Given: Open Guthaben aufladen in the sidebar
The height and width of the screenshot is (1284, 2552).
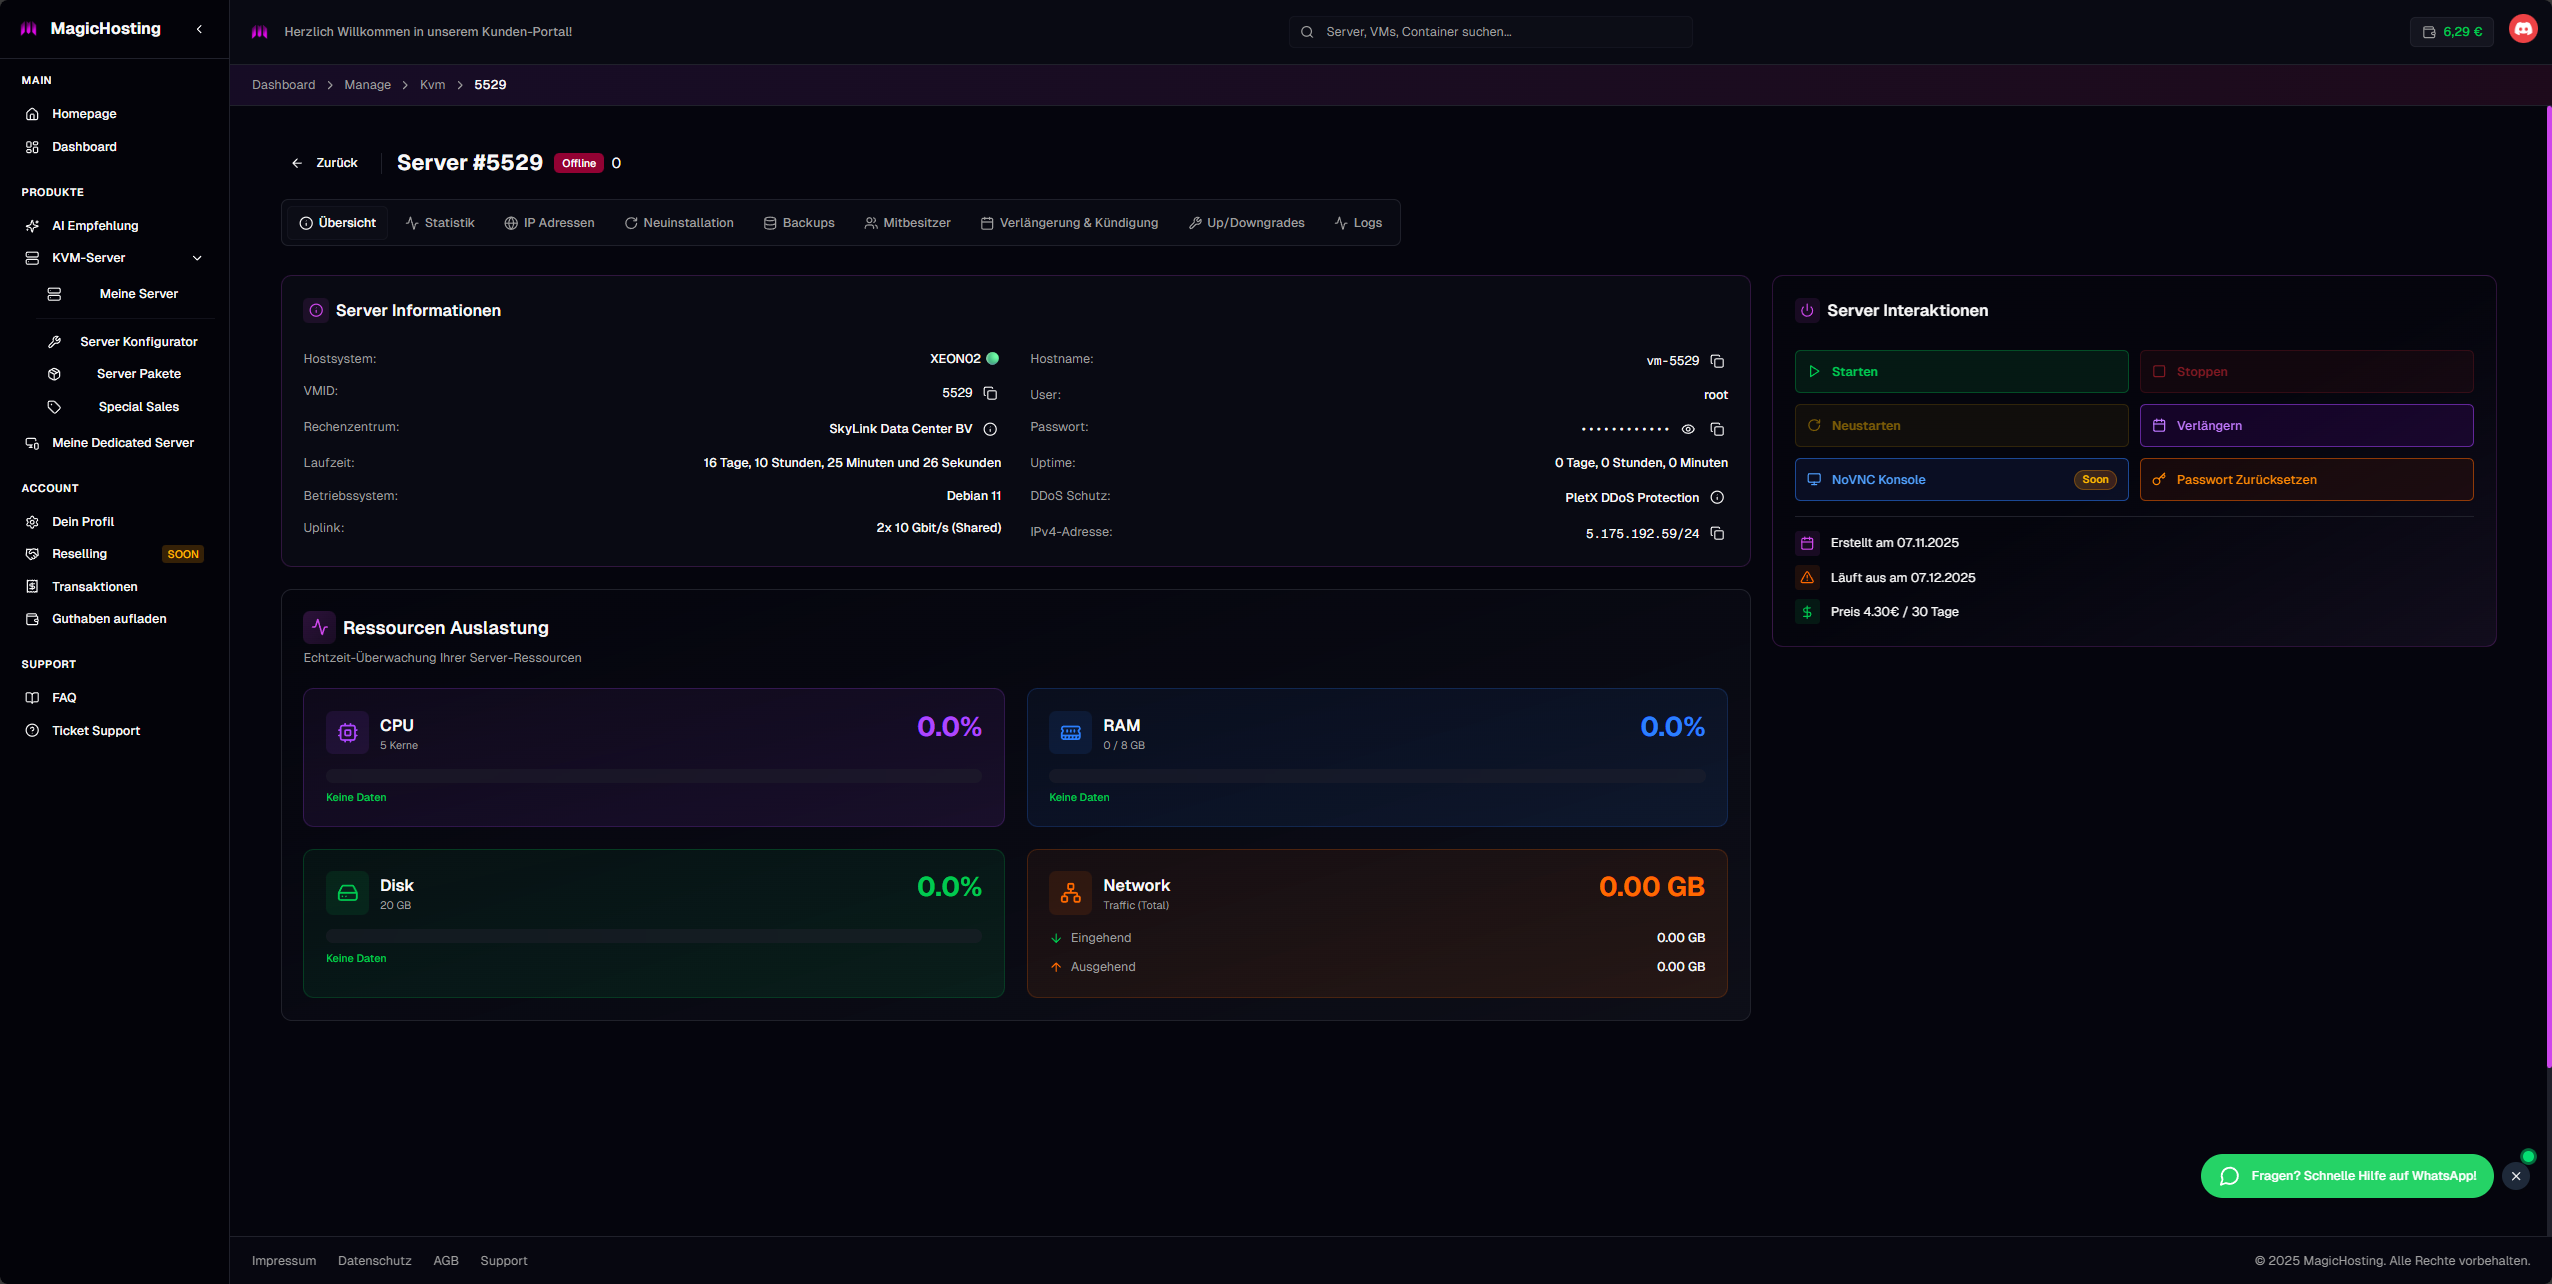Looking at the screenshot, I should pyautogui.click(x=109, y=618).
